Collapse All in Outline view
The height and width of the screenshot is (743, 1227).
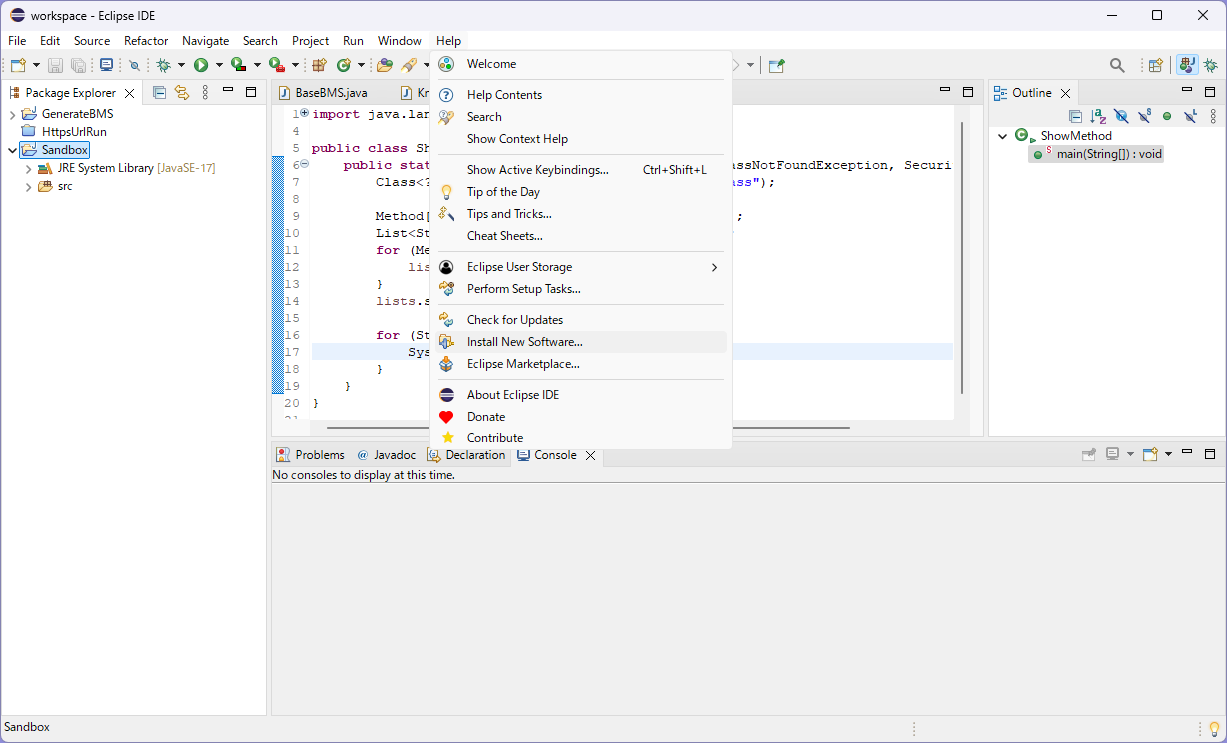pyautogui.click(x=1075, y=116)
